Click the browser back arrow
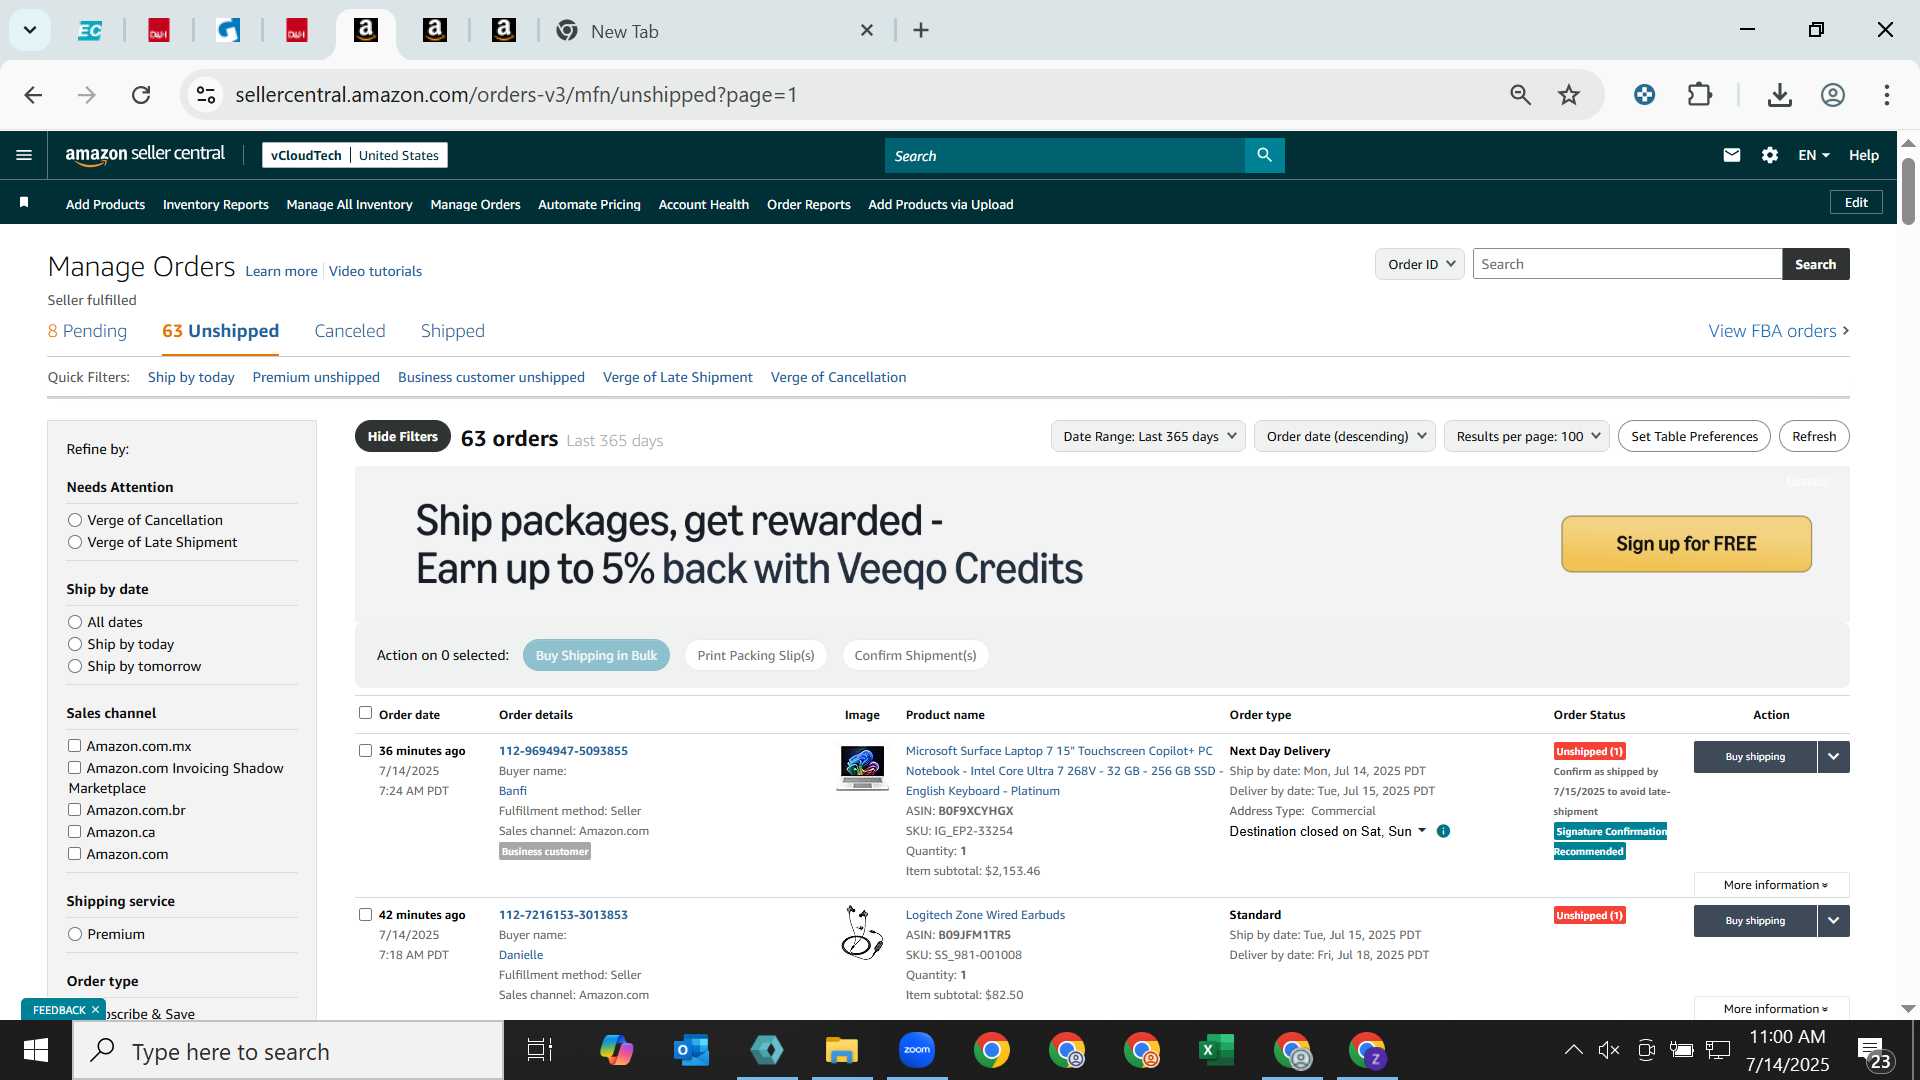Image resolution: width=1920 pixels, height=1080 pixels. [x=33, y=95]
